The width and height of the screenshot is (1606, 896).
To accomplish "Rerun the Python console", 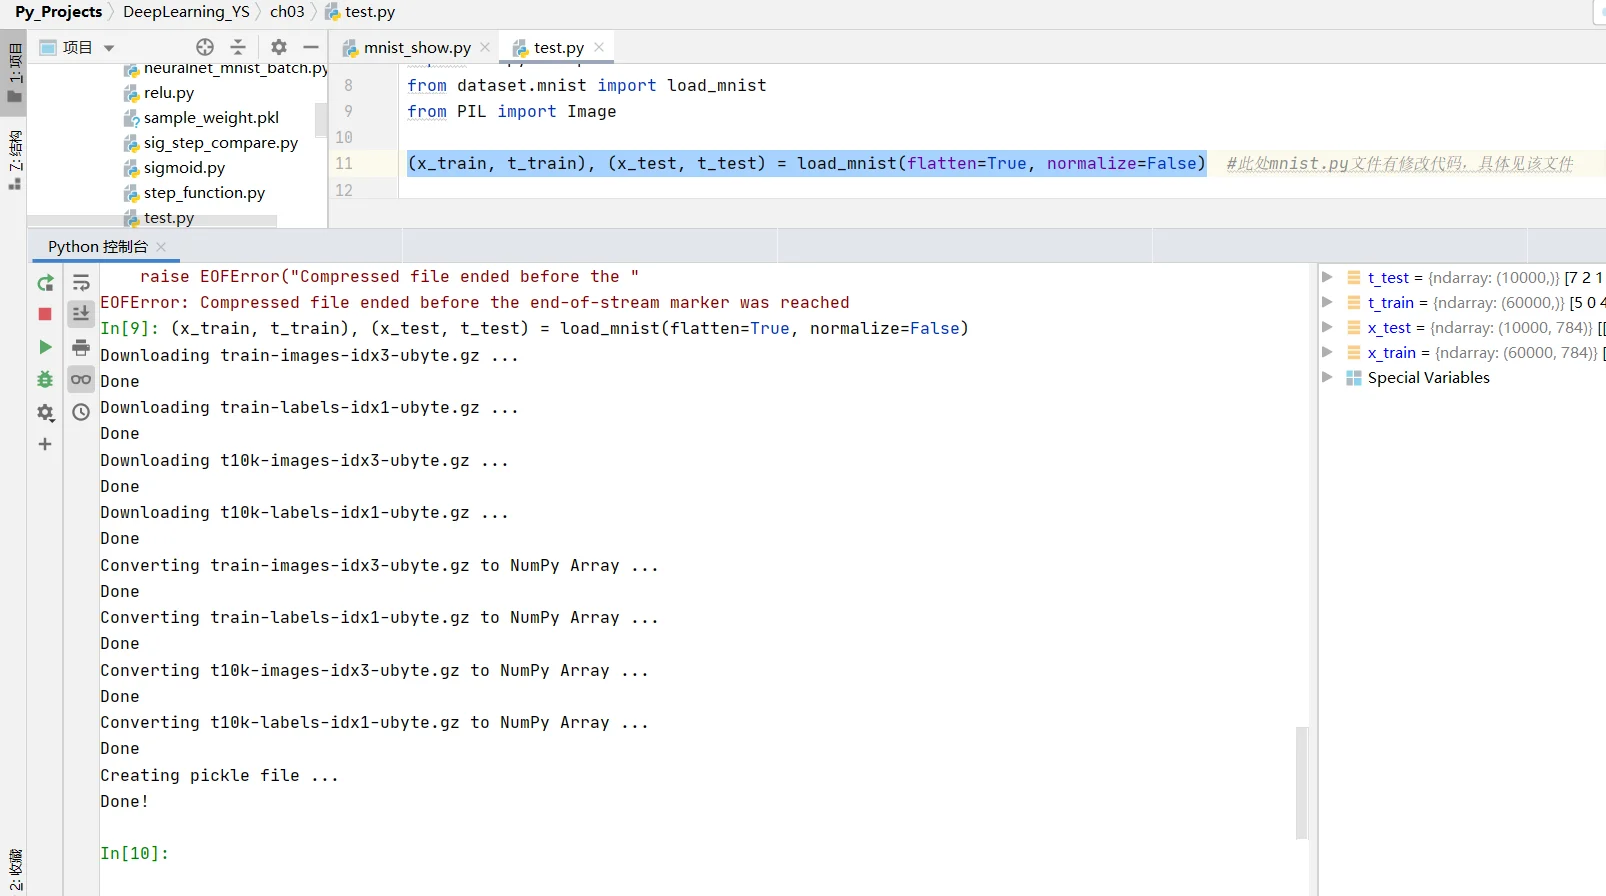I will point(45,283).
